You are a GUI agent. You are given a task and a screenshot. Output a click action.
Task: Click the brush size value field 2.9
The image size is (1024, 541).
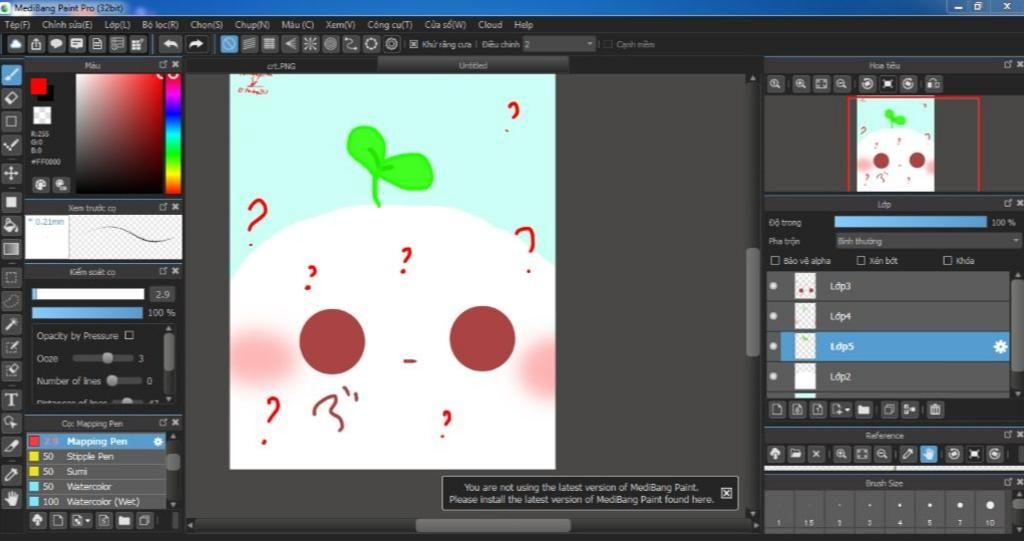162,295
